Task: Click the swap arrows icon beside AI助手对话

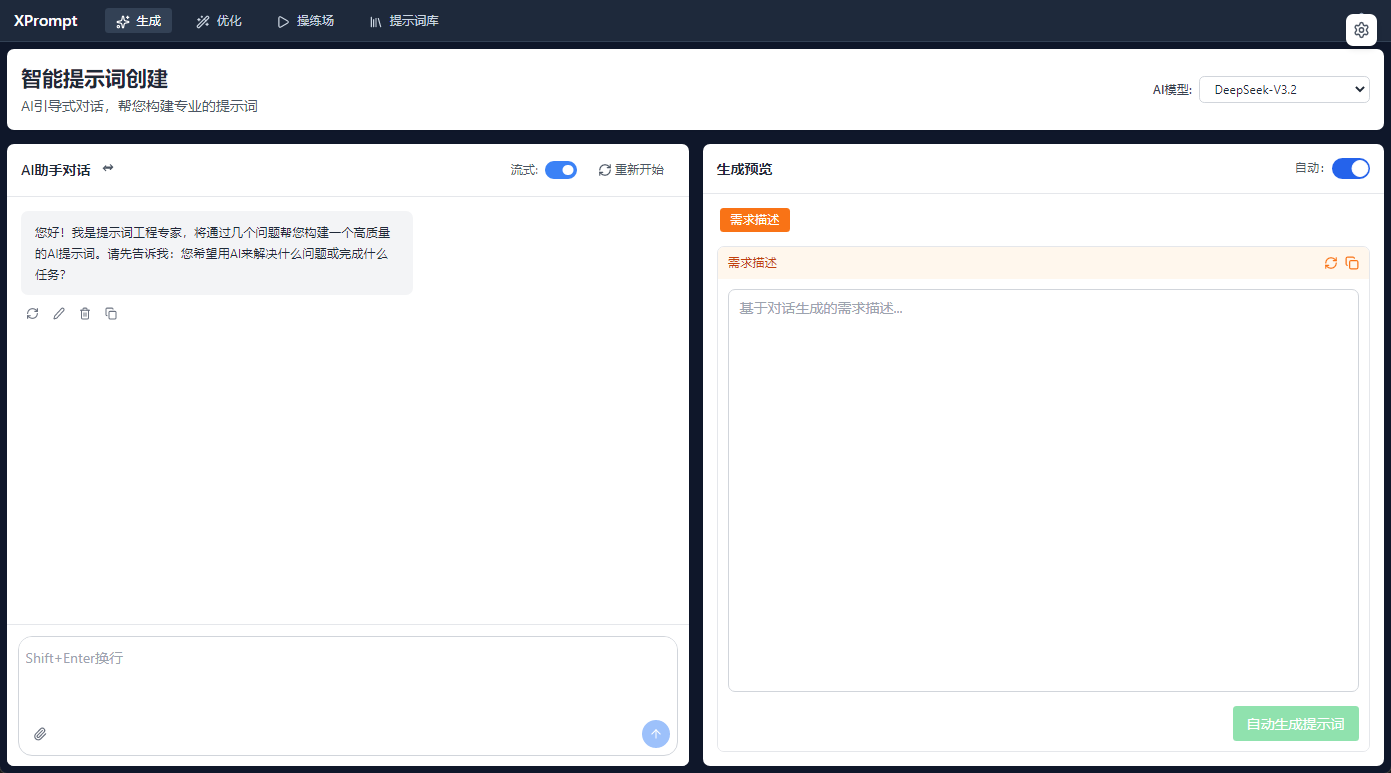Action: (x=108, y=168)
